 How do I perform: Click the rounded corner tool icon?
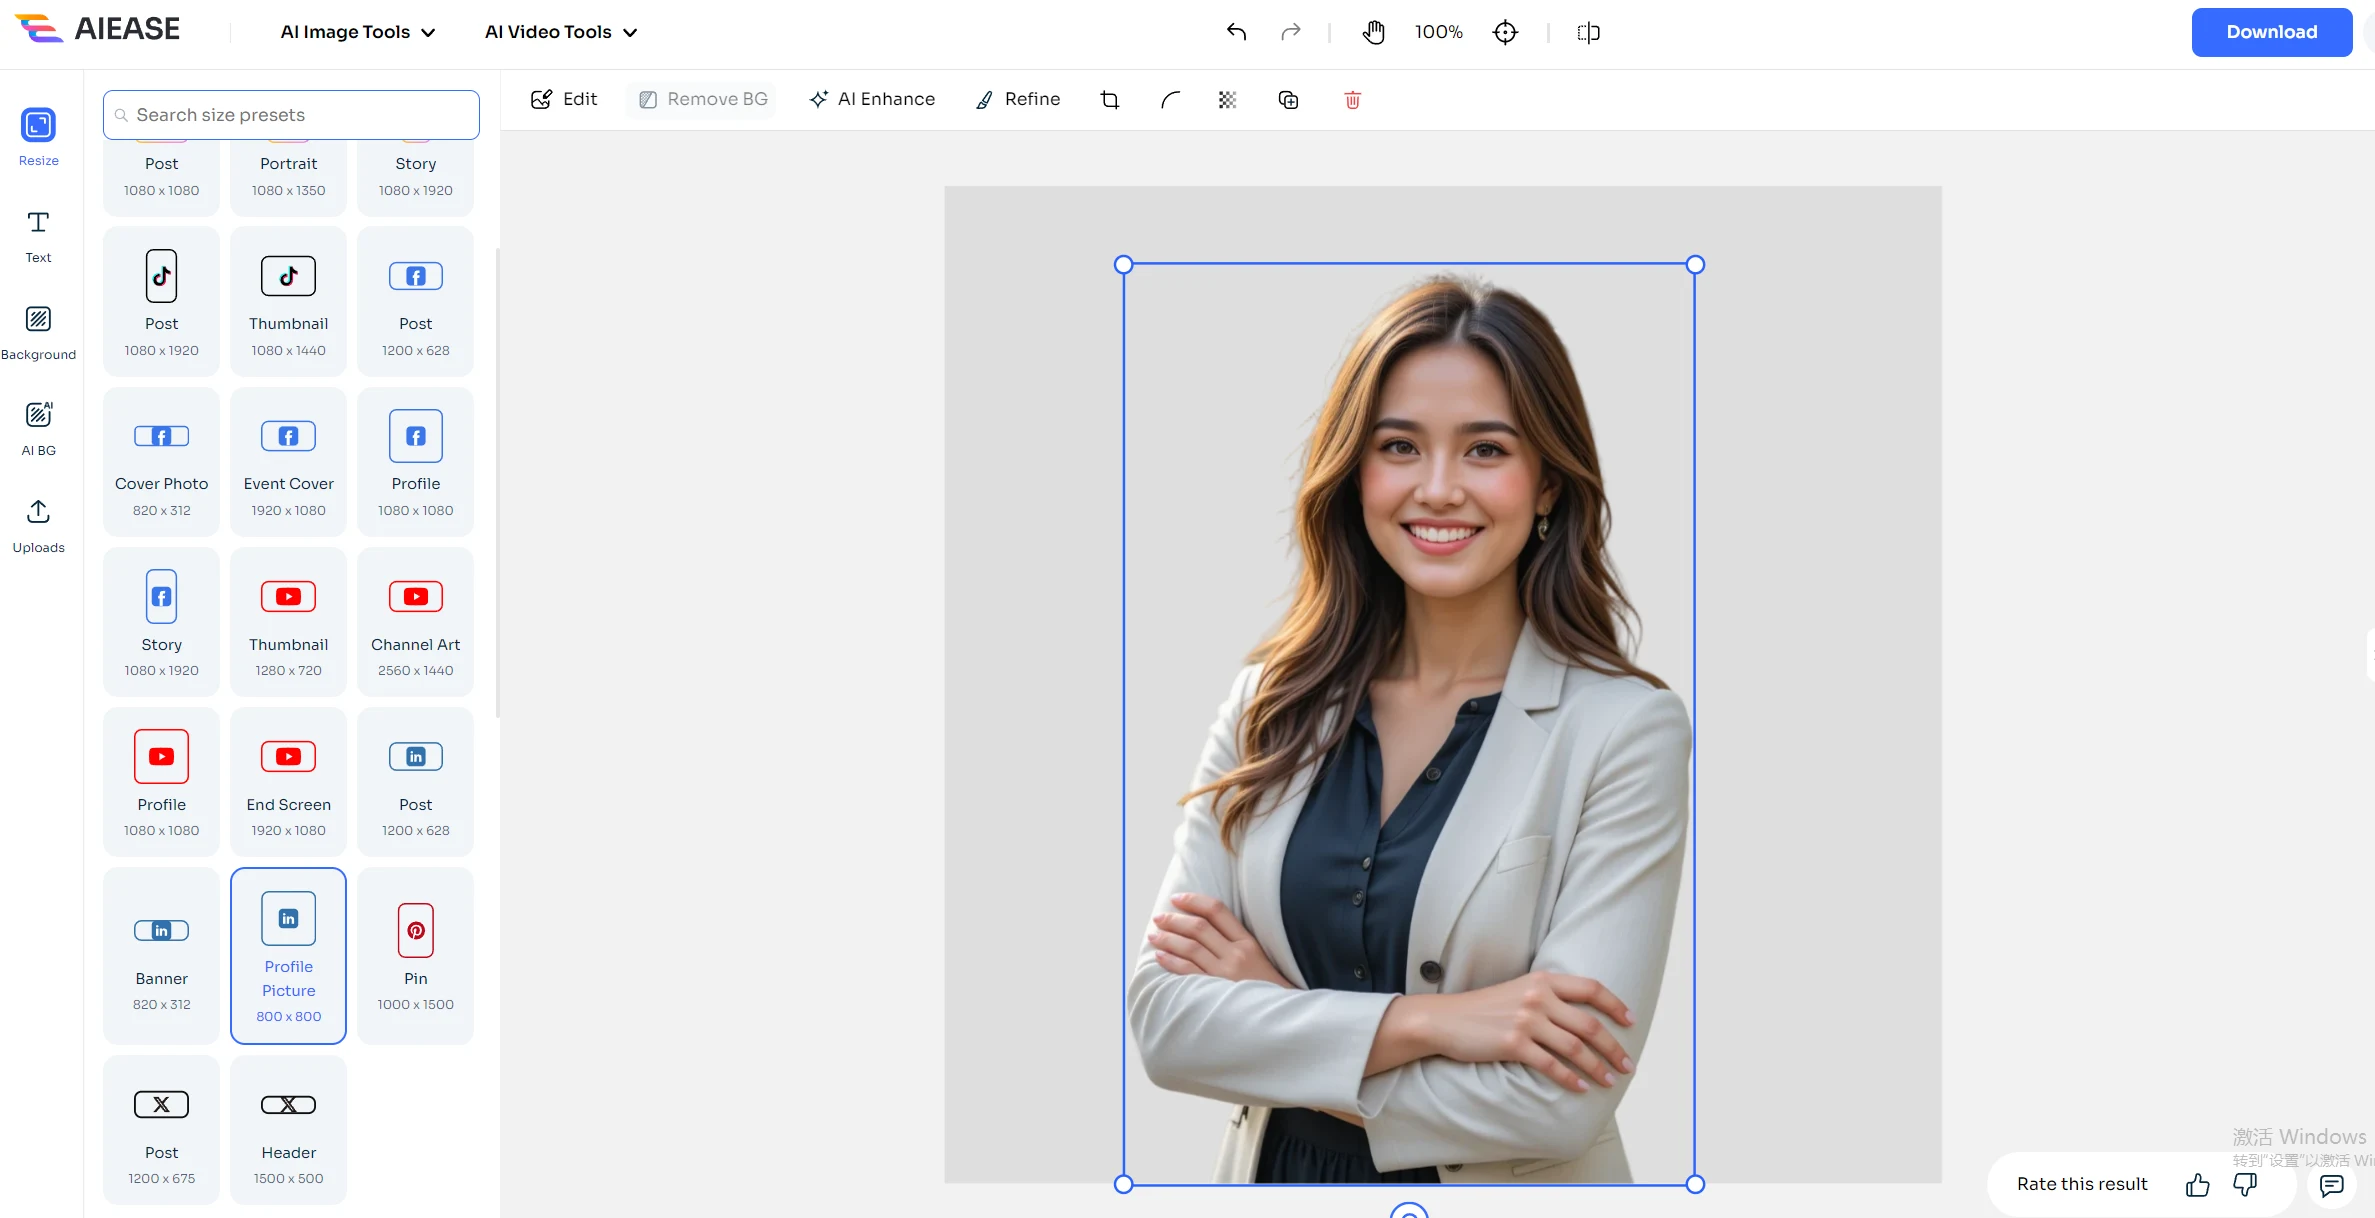(x=1170, y=100)
